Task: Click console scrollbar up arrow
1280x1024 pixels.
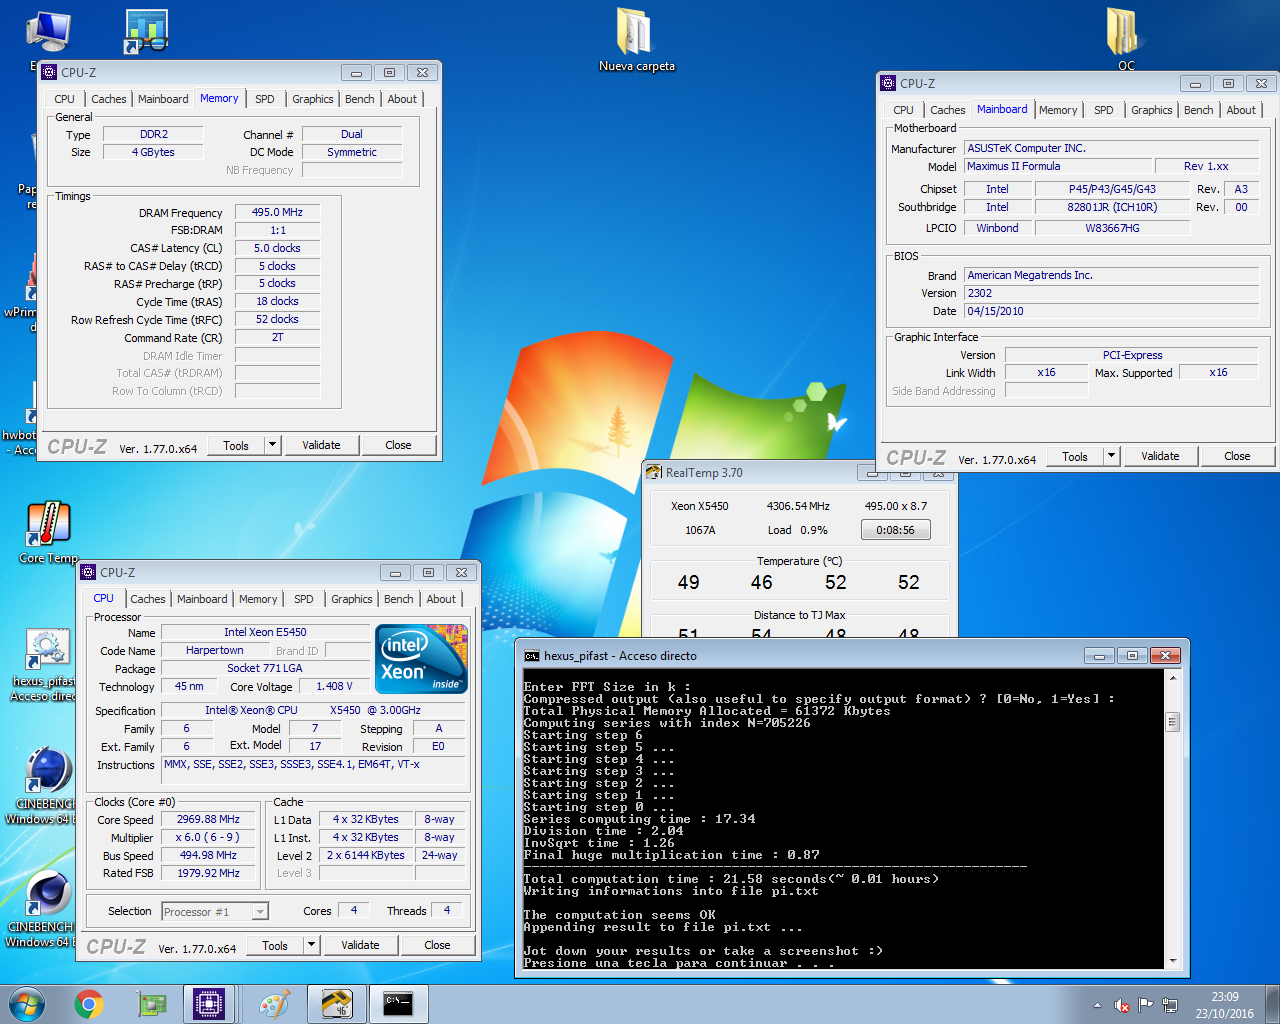Action: 1172,677
